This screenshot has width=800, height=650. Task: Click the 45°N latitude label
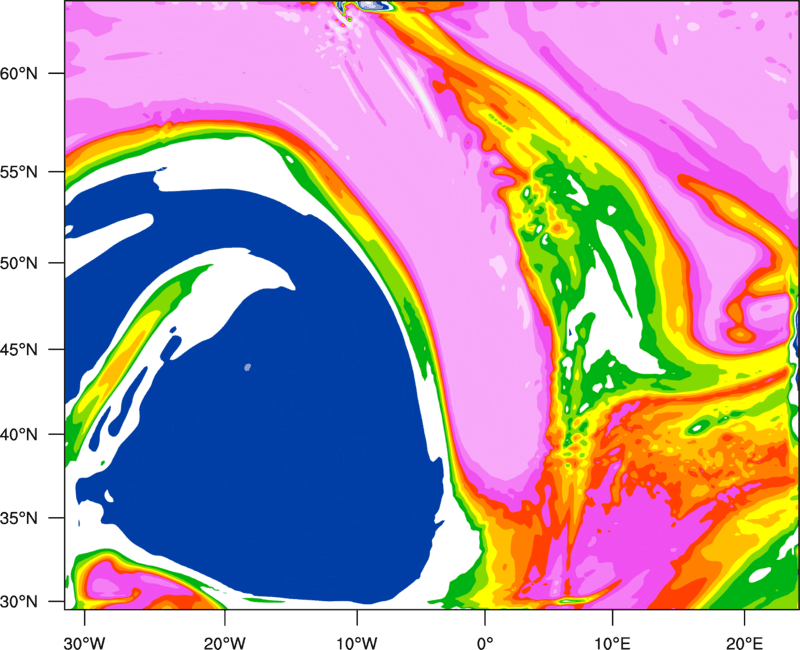pos(19,349)
